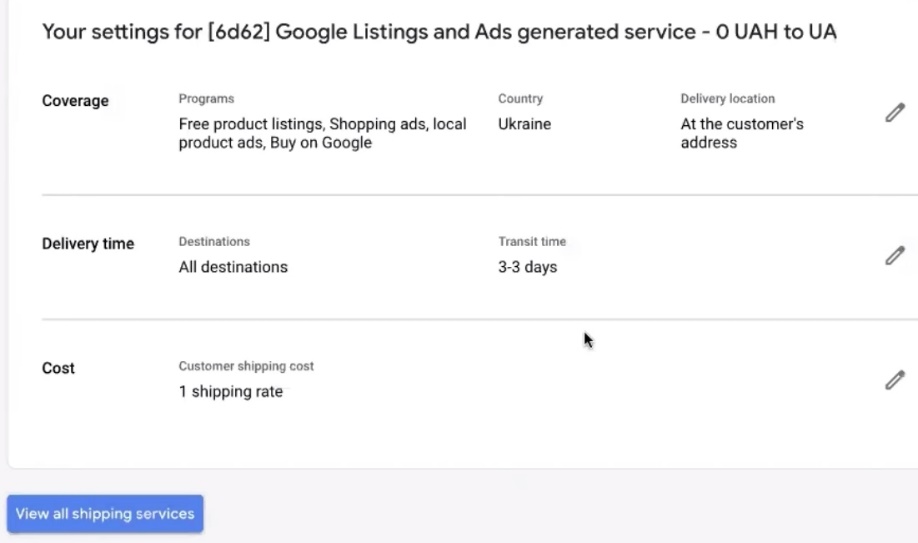Click the Transit time label
918x543 pixels.
(532, 242)
